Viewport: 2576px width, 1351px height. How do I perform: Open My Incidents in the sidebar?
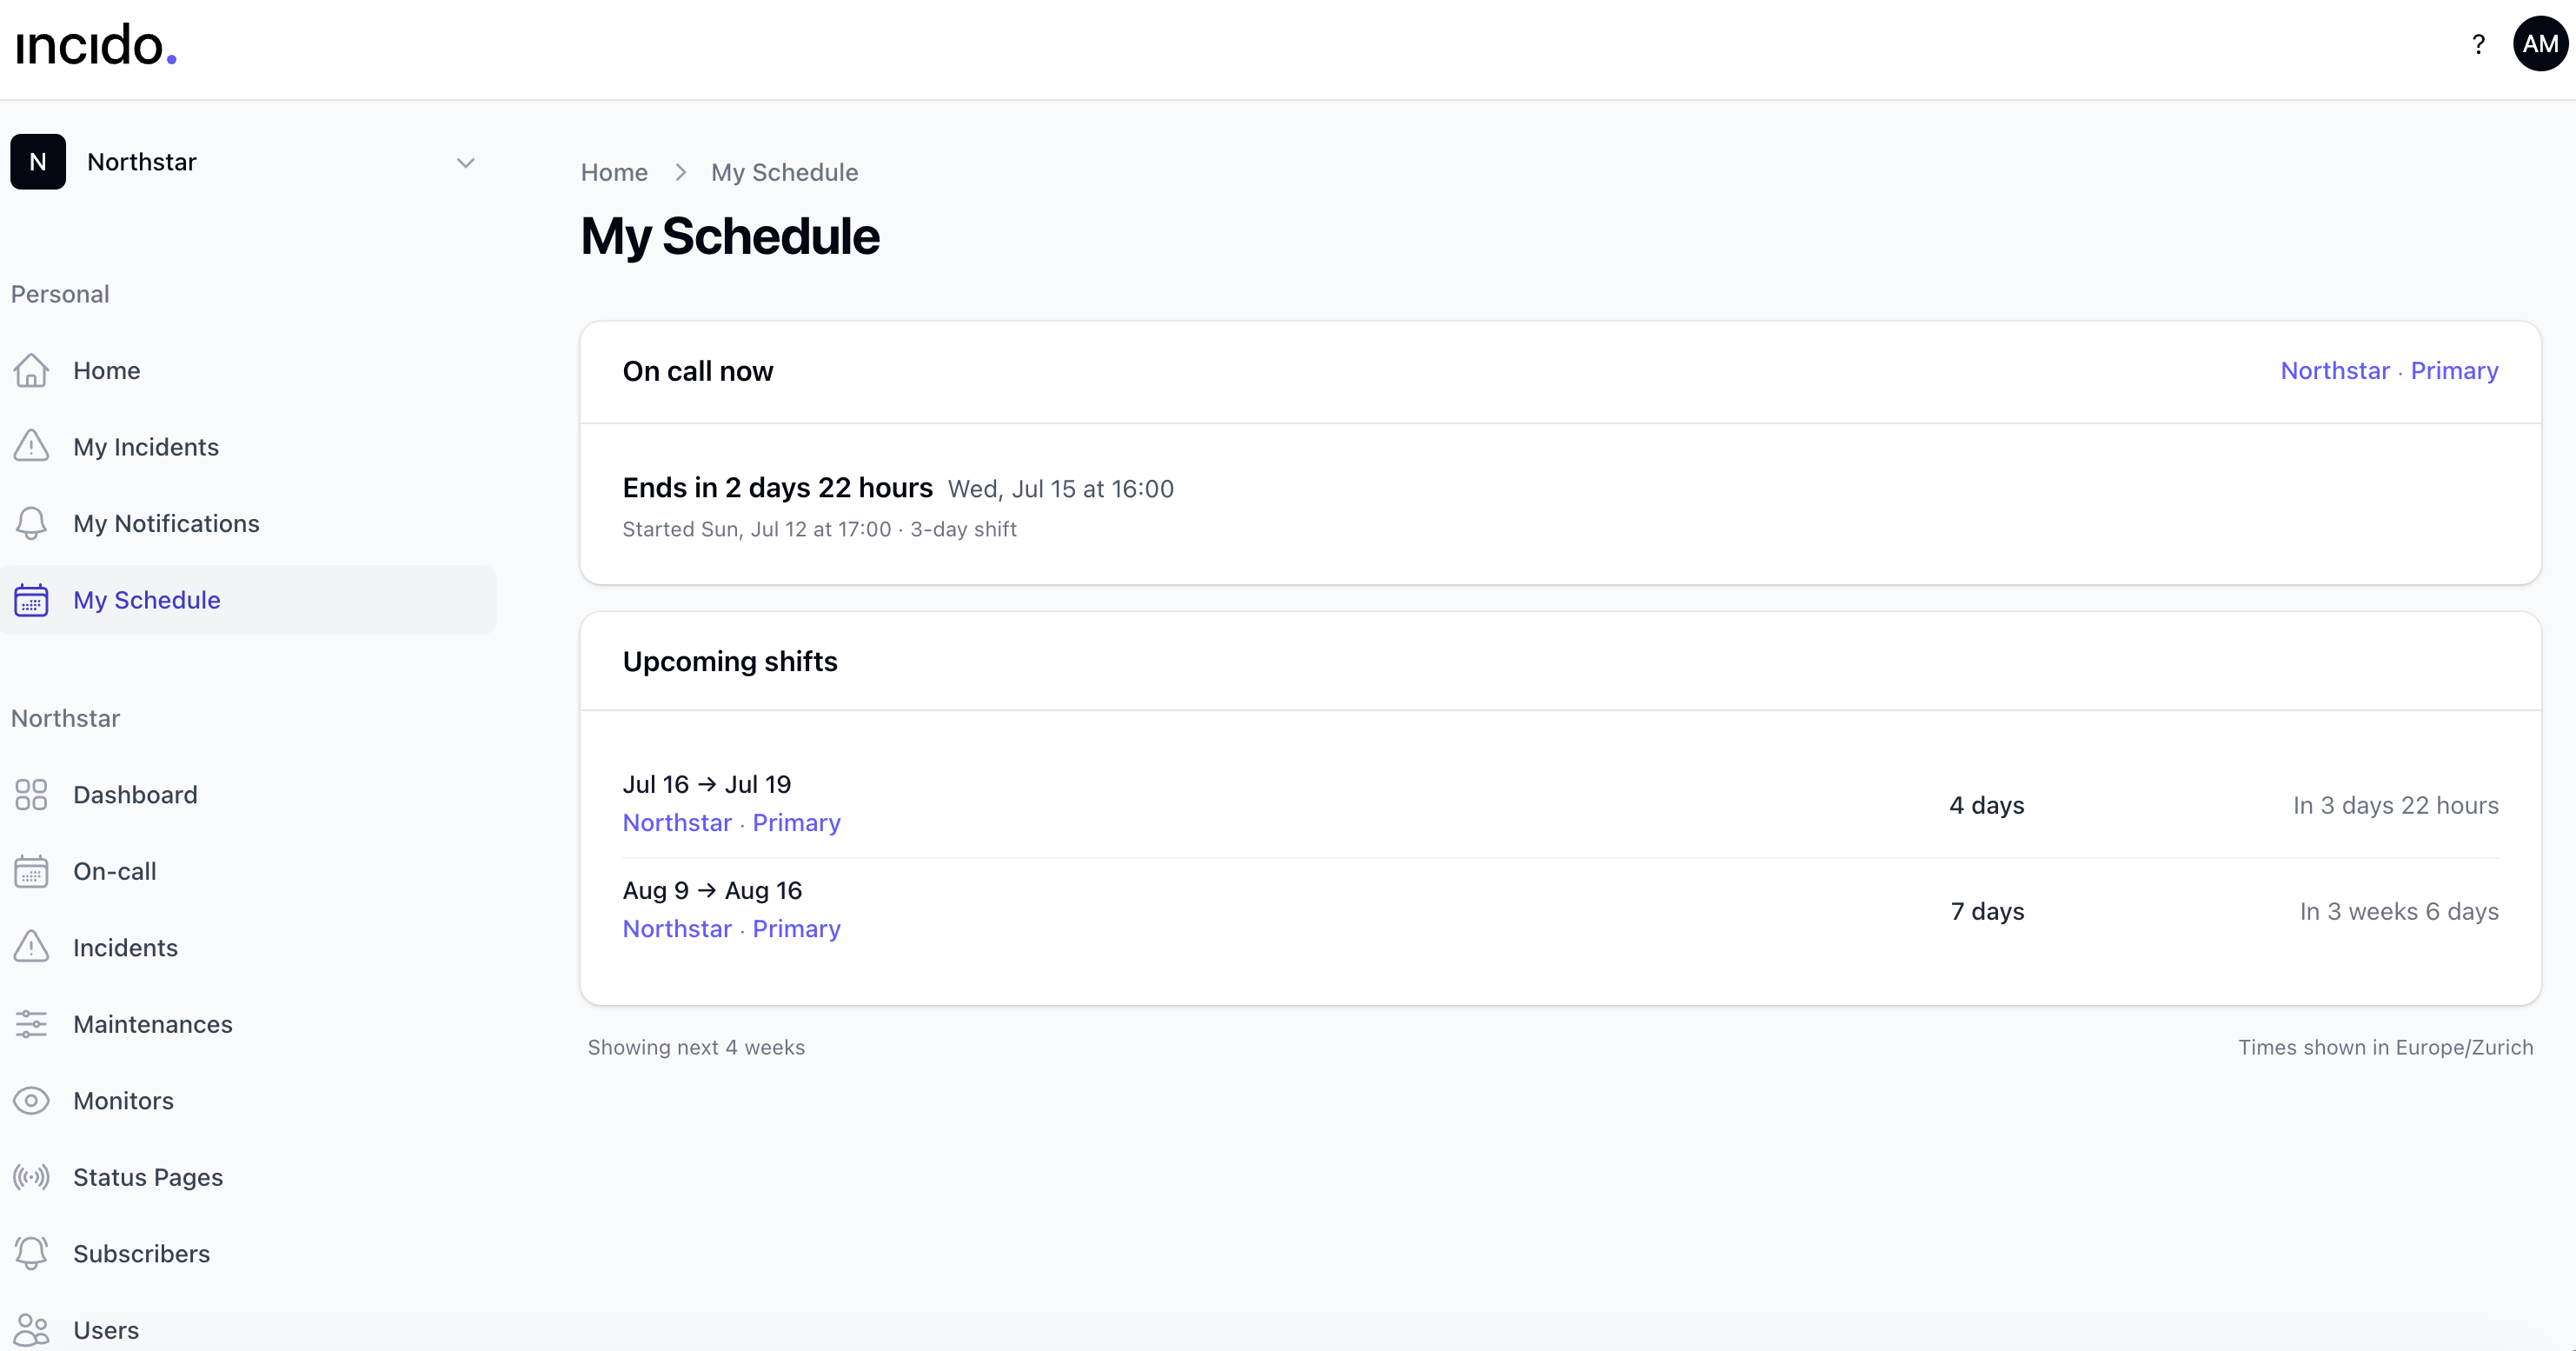[248, 447]
